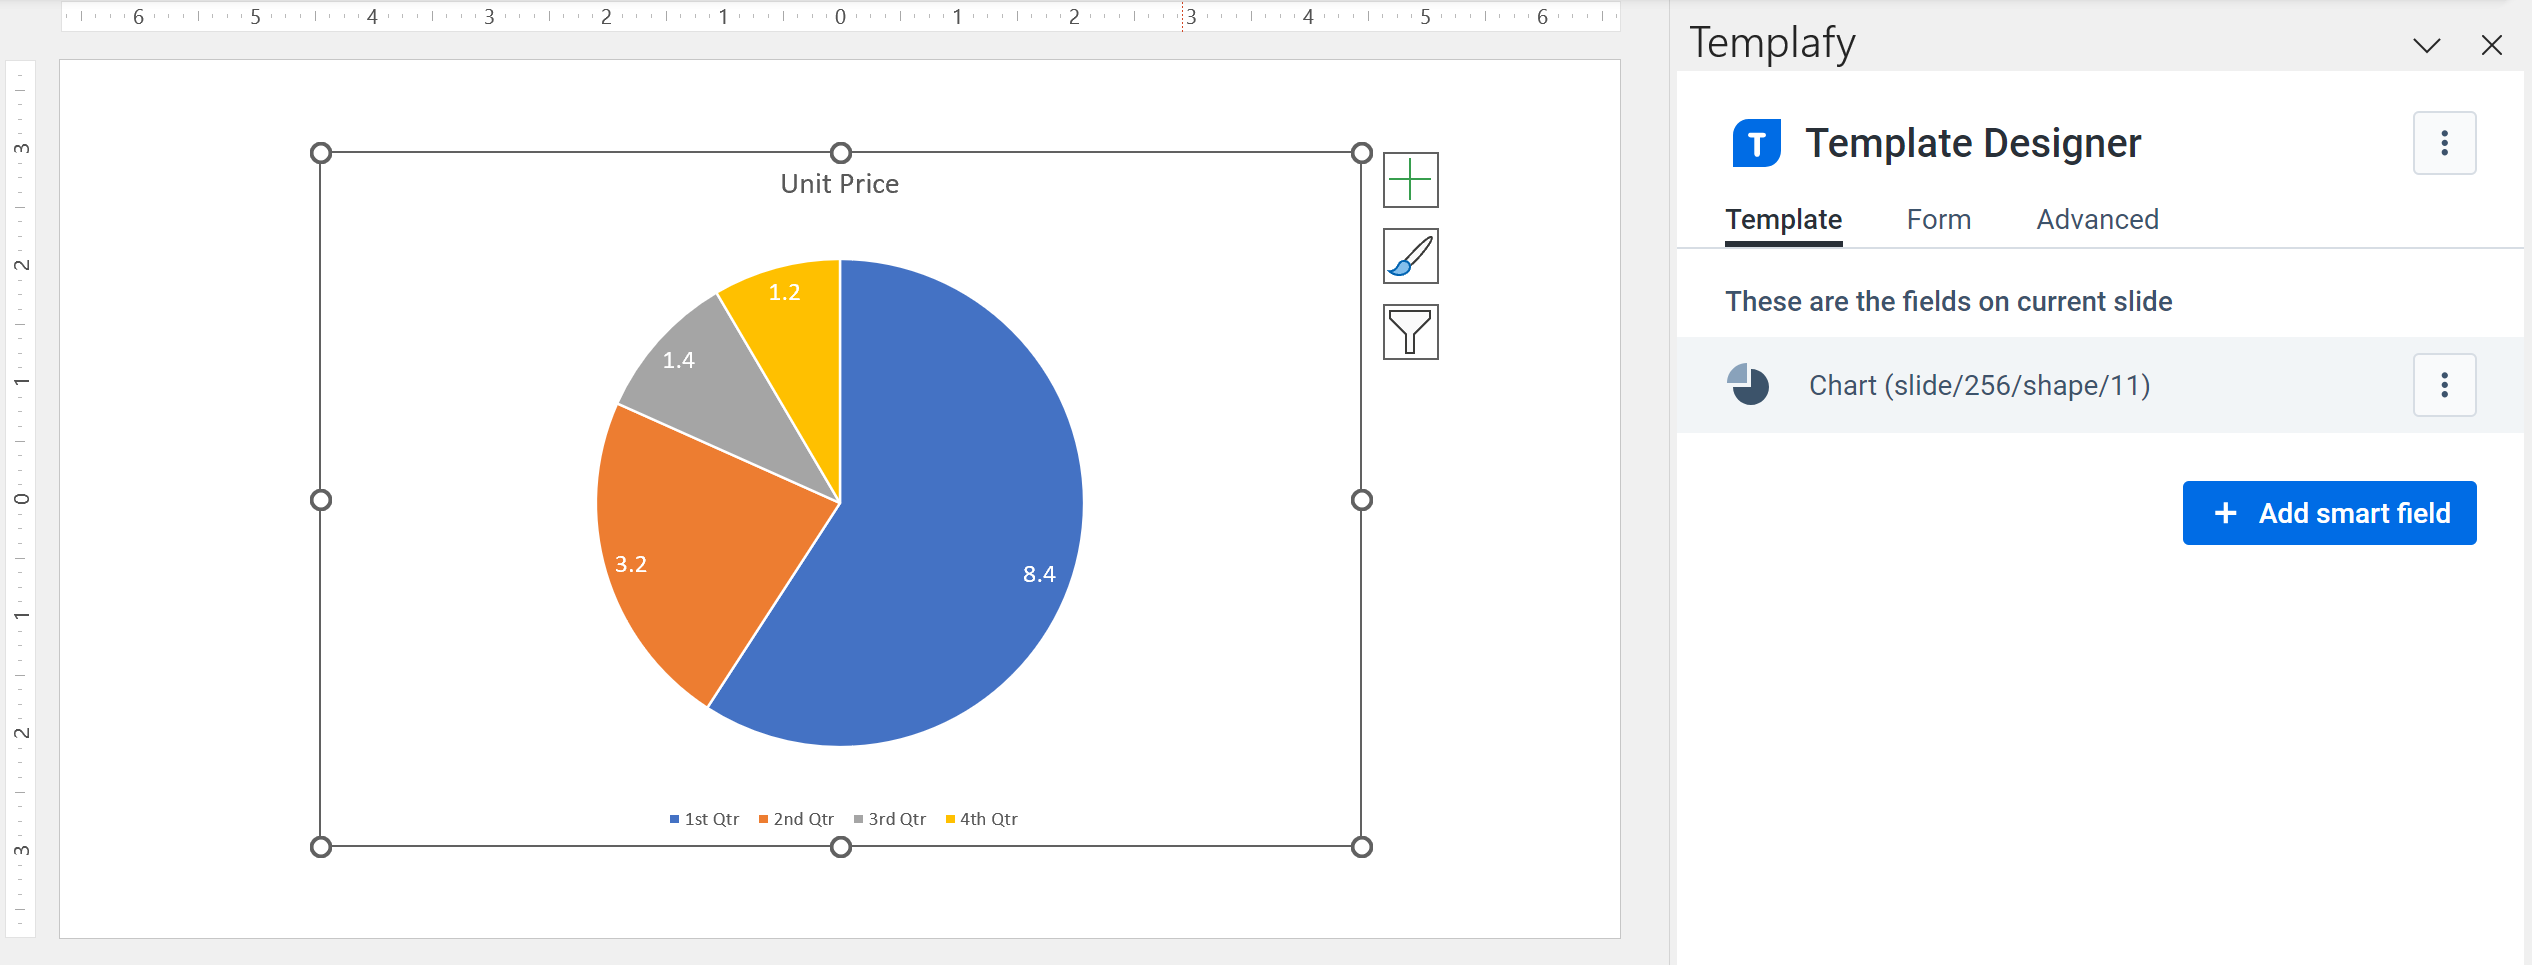
Task: Select the 4th Qtr legend entry
Action: tap(988, 818)
